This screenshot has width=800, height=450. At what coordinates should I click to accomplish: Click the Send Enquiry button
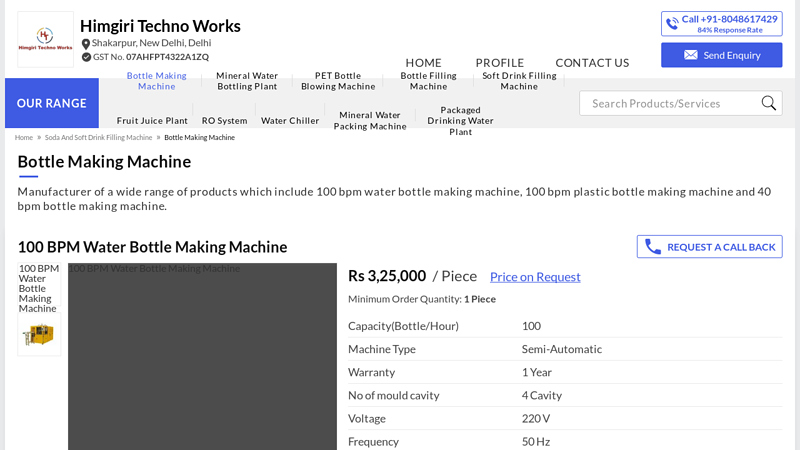pyautogui.click(x=721, y=55)
